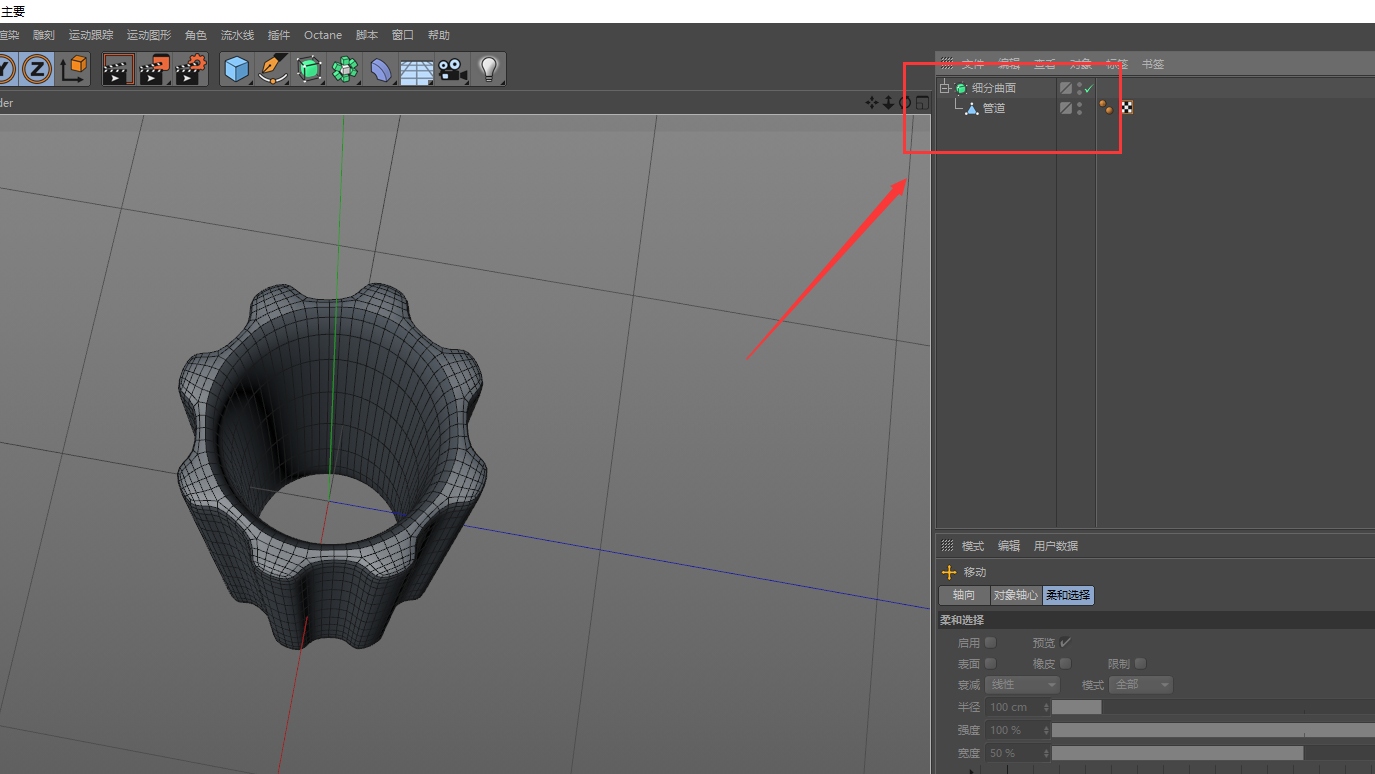1375x774 pixels.
Task: Switch to the 对象轴心 tab
Action: coord(1016,595)
